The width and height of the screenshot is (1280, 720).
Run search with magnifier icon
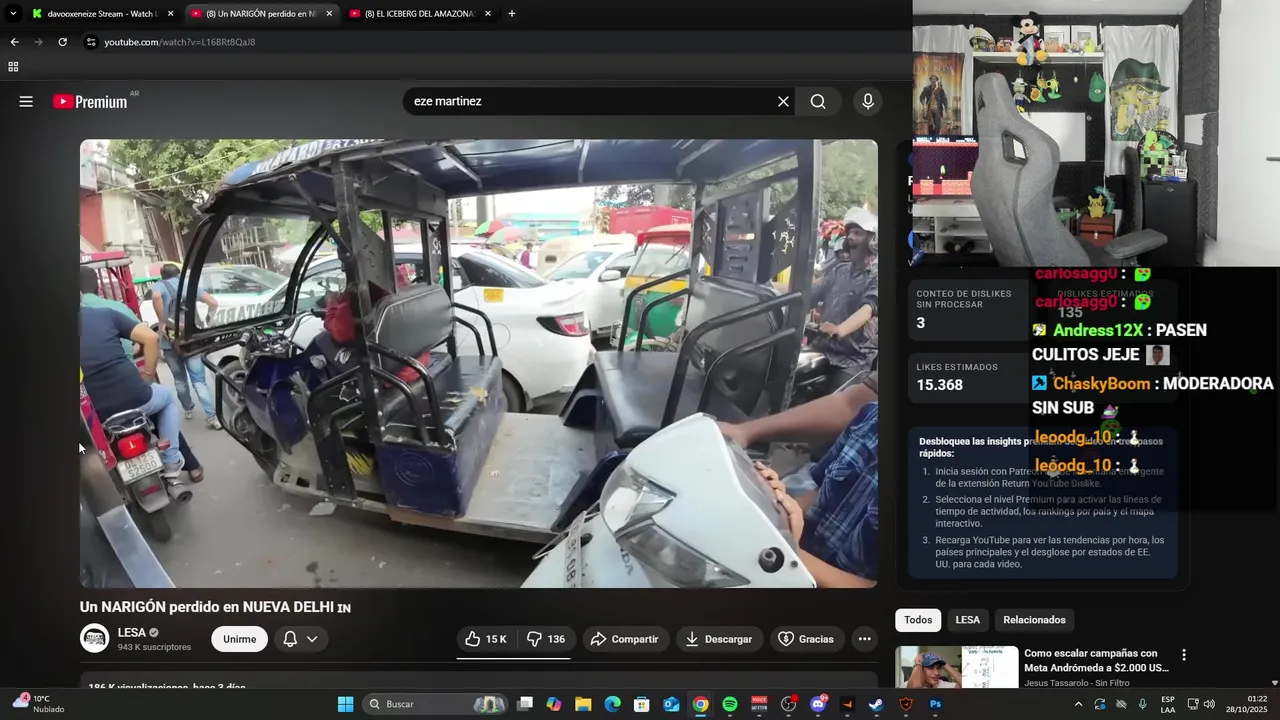(x=818, y=101)
